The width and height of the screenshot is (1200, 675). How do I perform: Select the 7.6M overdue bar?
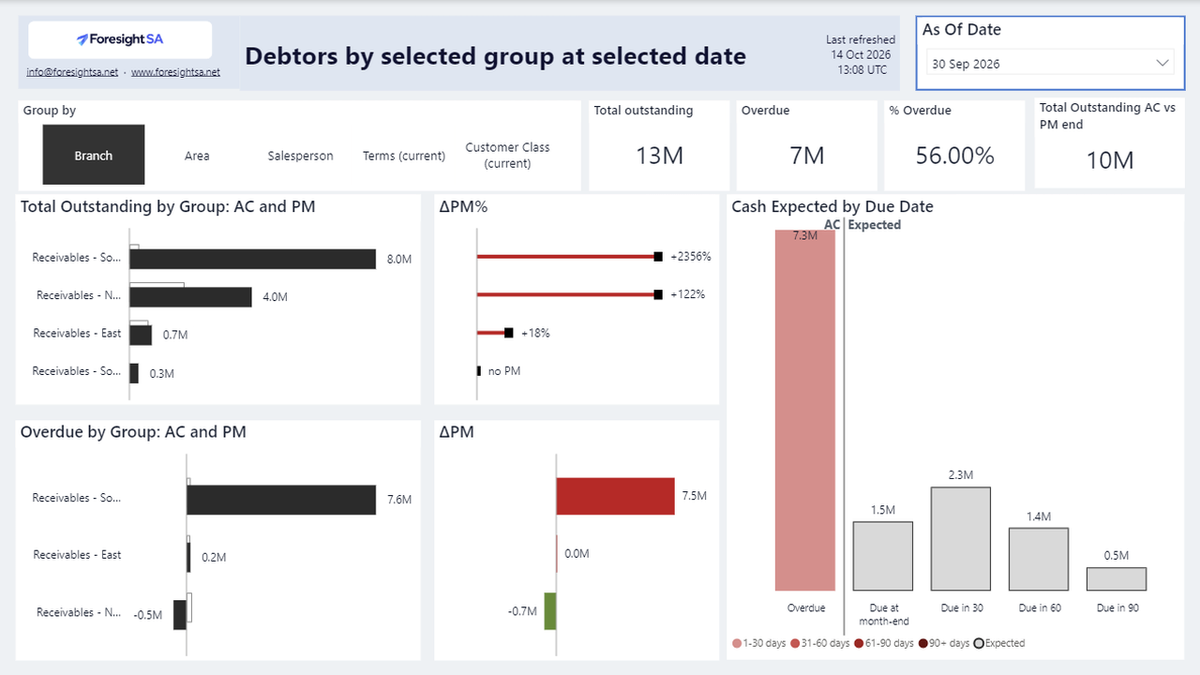[281, 498]
